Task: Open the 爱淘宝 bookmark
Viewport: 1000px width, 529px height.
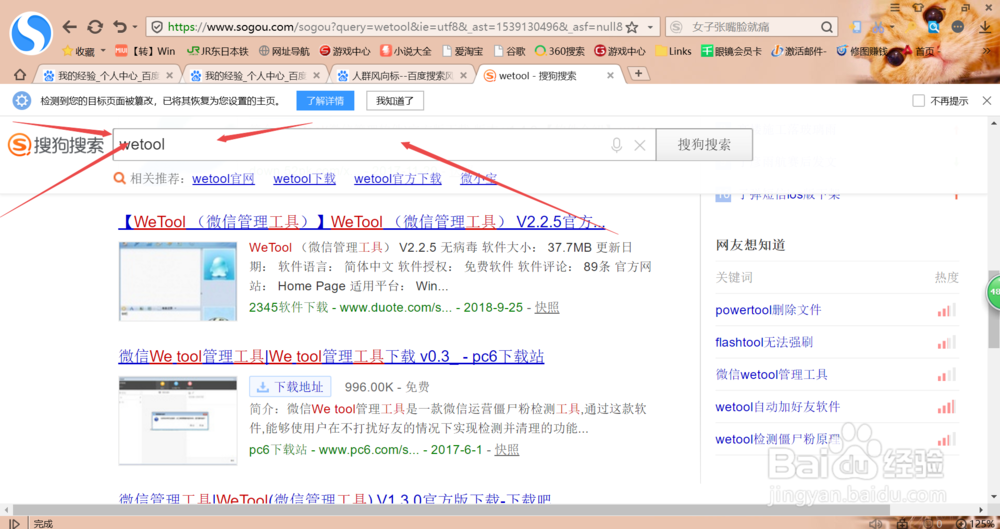Action: (x=462, y=51)
